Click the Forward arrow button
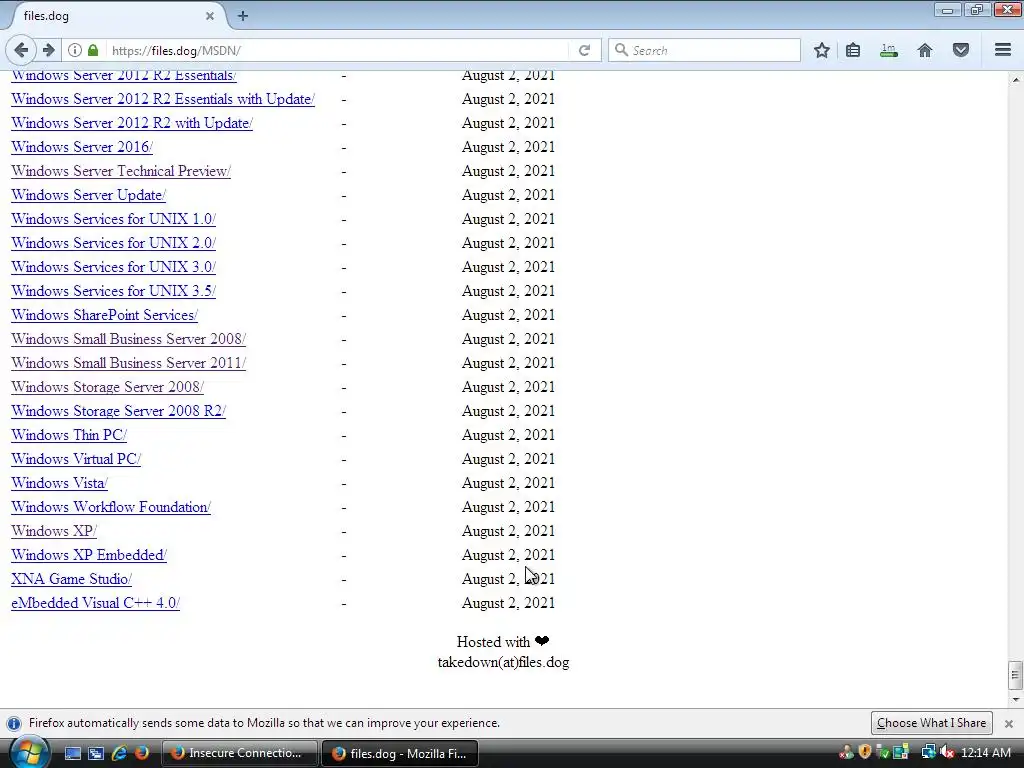 (48, 50)
